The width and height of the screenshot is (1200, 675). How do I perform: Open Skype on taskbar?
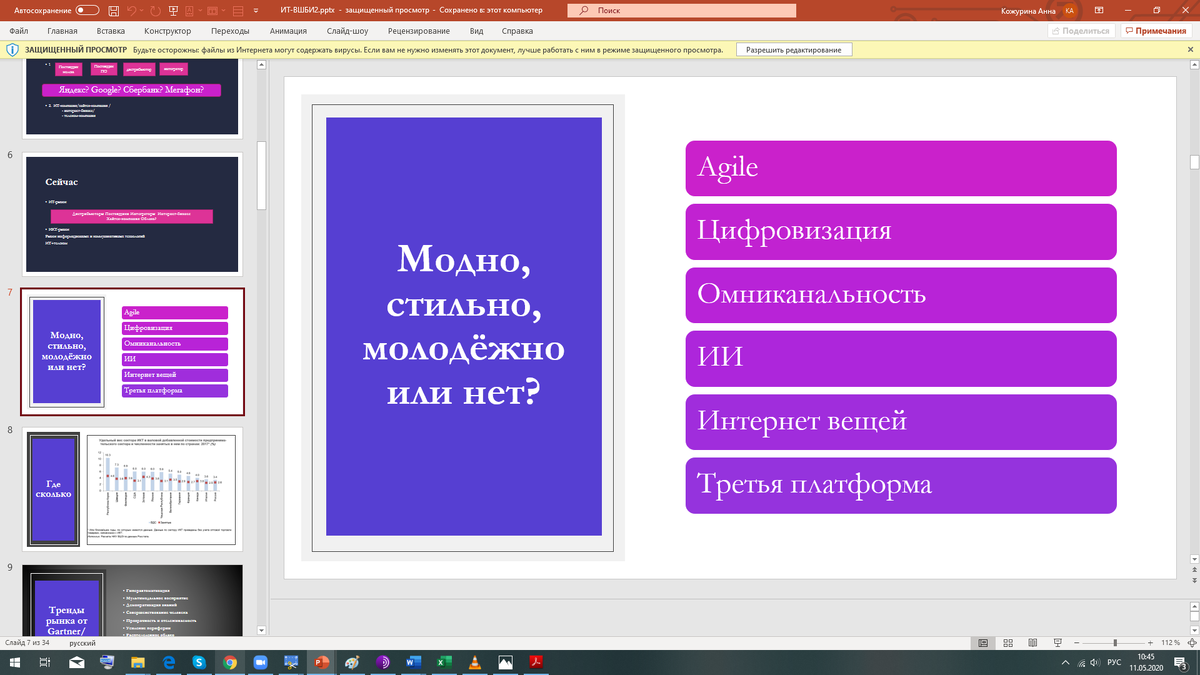(199, 662)
